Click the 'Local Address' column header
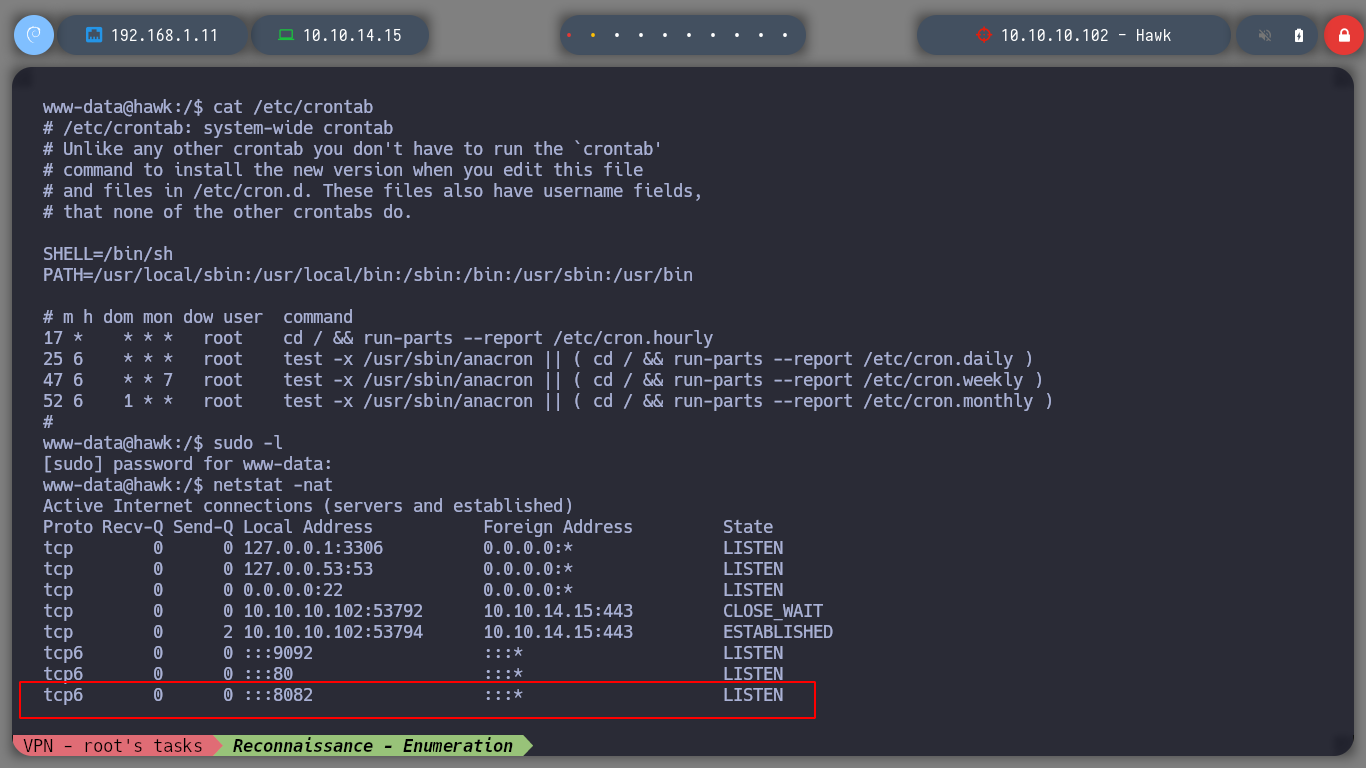 click(x=308, y=527)
